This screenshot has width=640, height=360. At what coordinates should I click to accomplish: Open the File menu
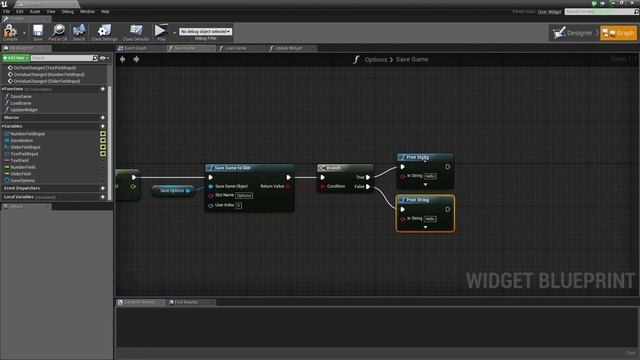tap(6, 12)
